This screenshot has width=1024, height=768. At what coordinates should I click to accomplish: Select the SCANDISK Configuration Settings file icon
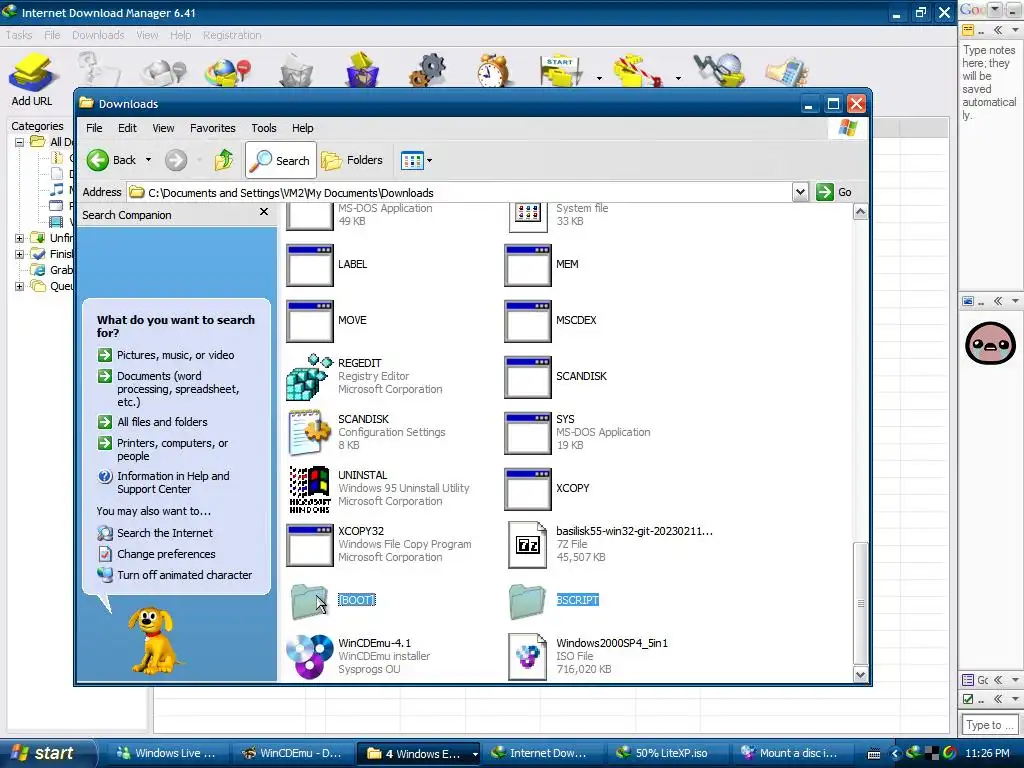pos(309,432)
